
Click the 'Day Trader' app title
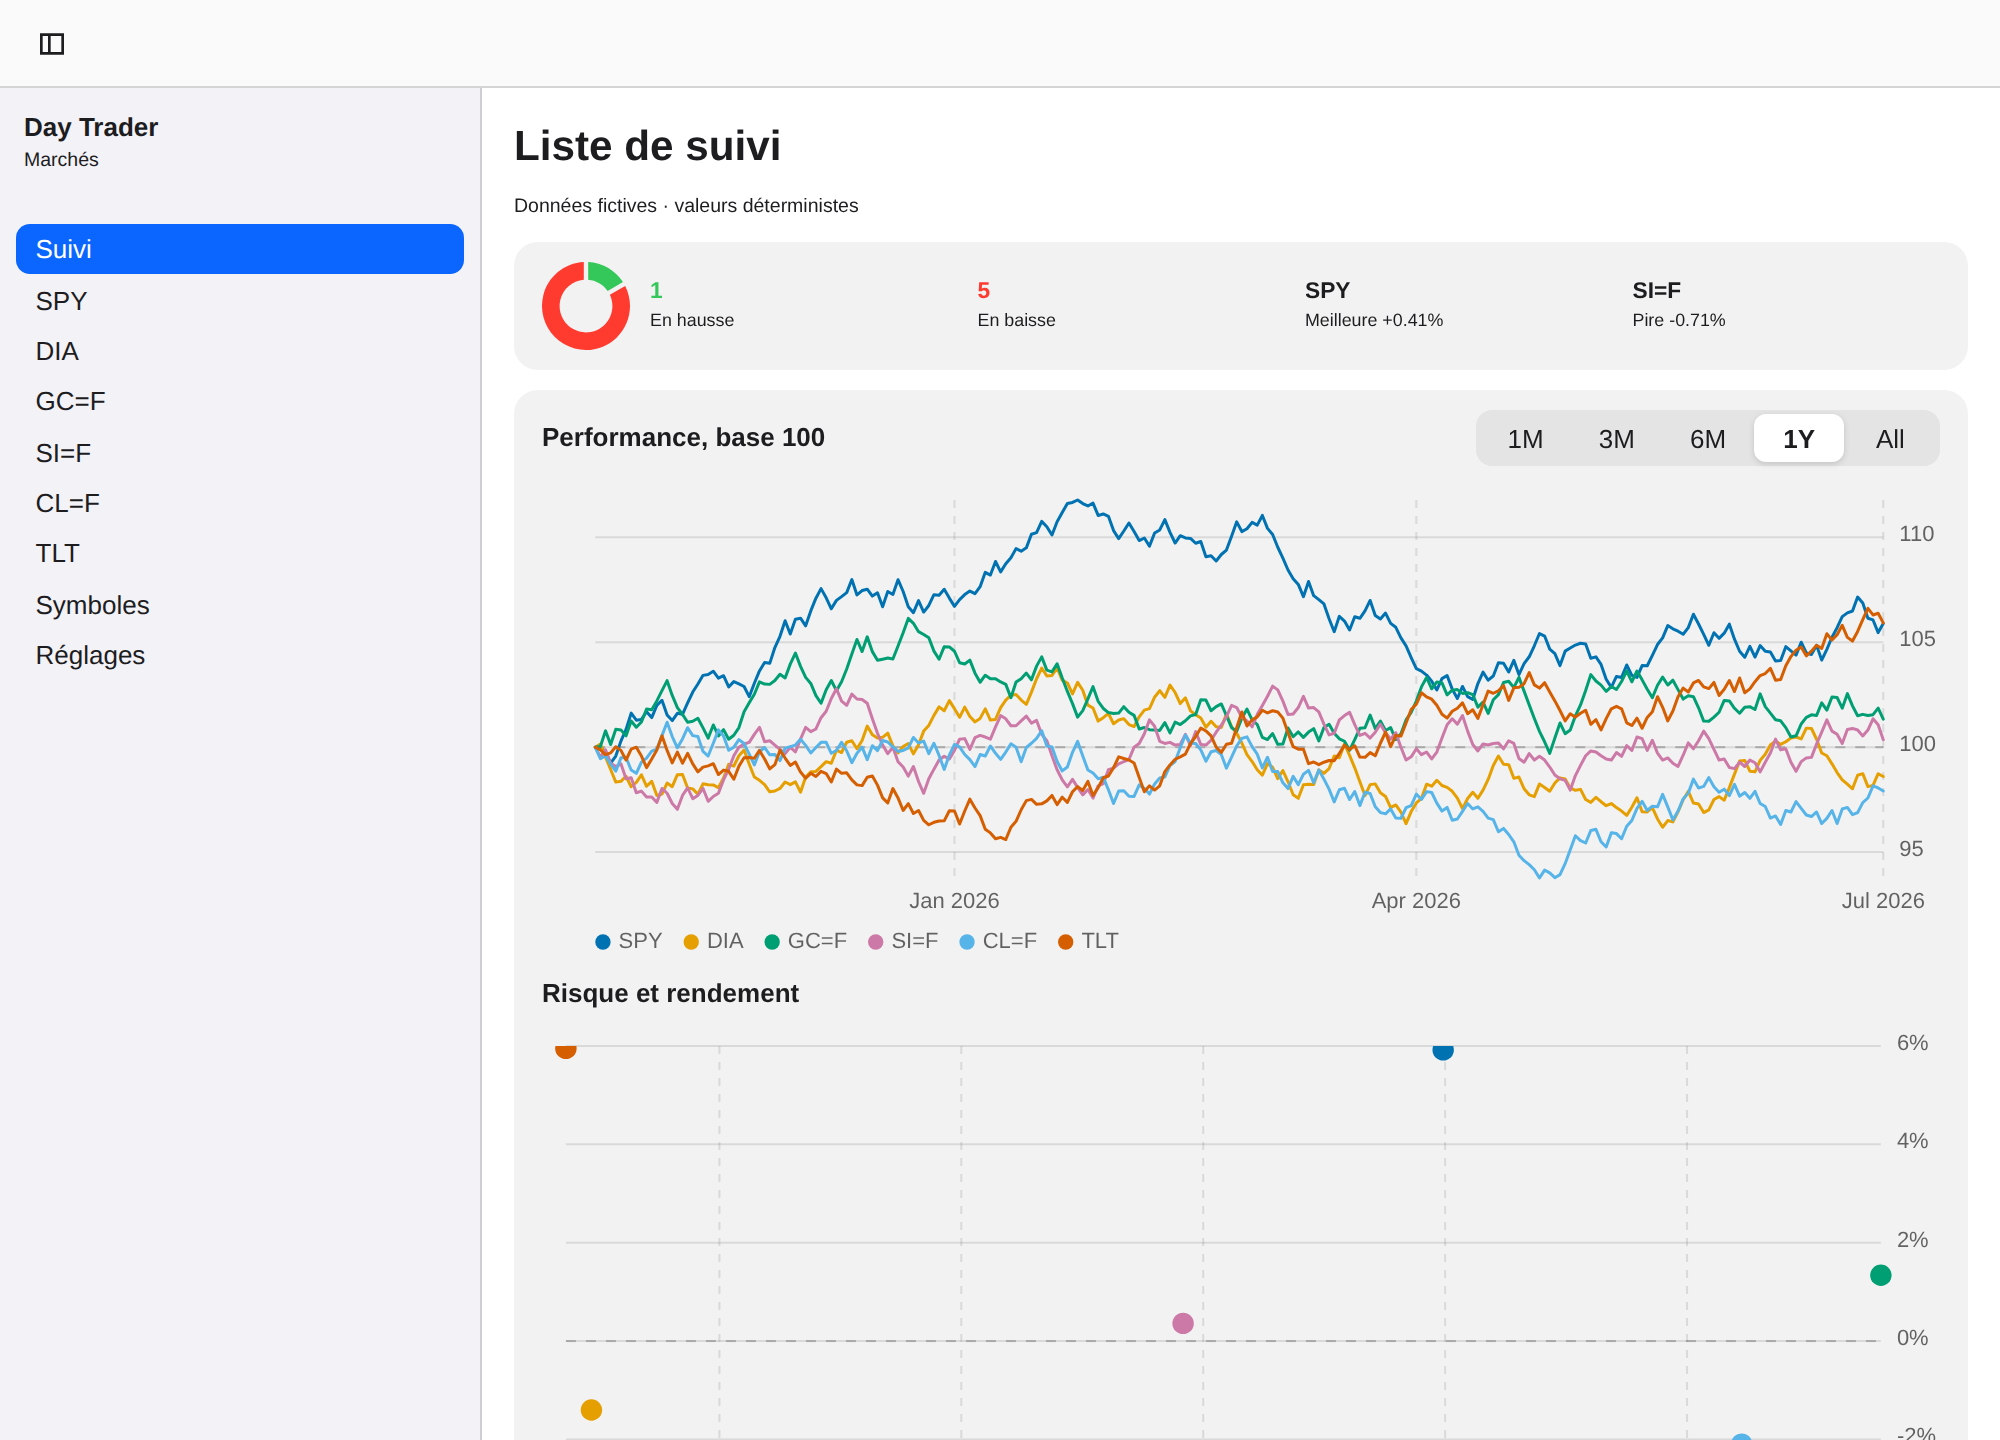tap(91, 128)
